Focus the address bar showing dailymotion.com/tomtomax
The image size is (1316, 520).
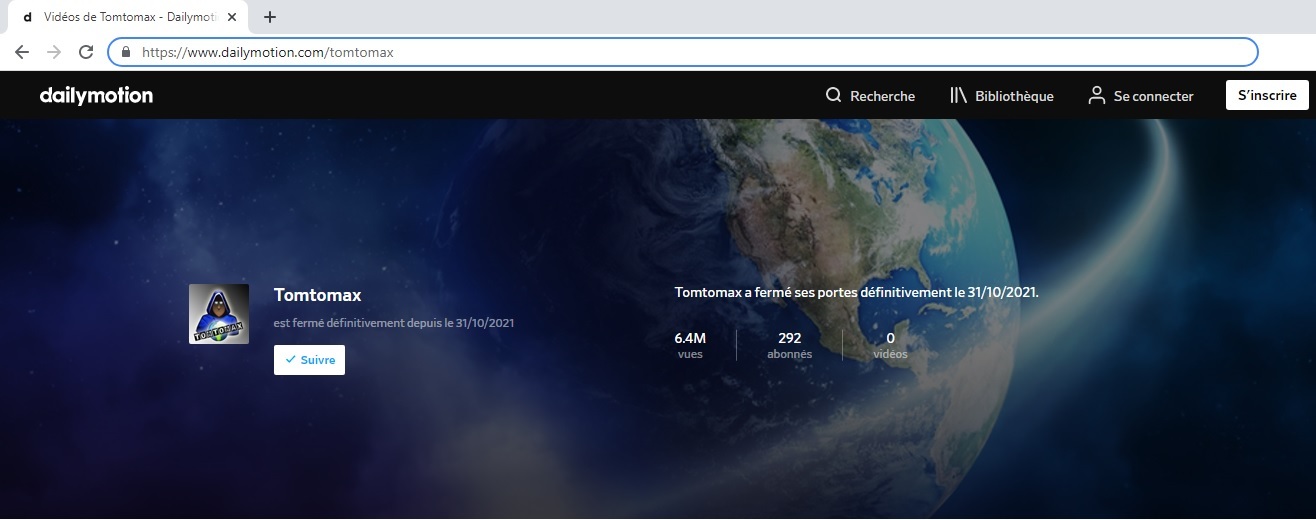pyautogui.click(x=682, y=52)
